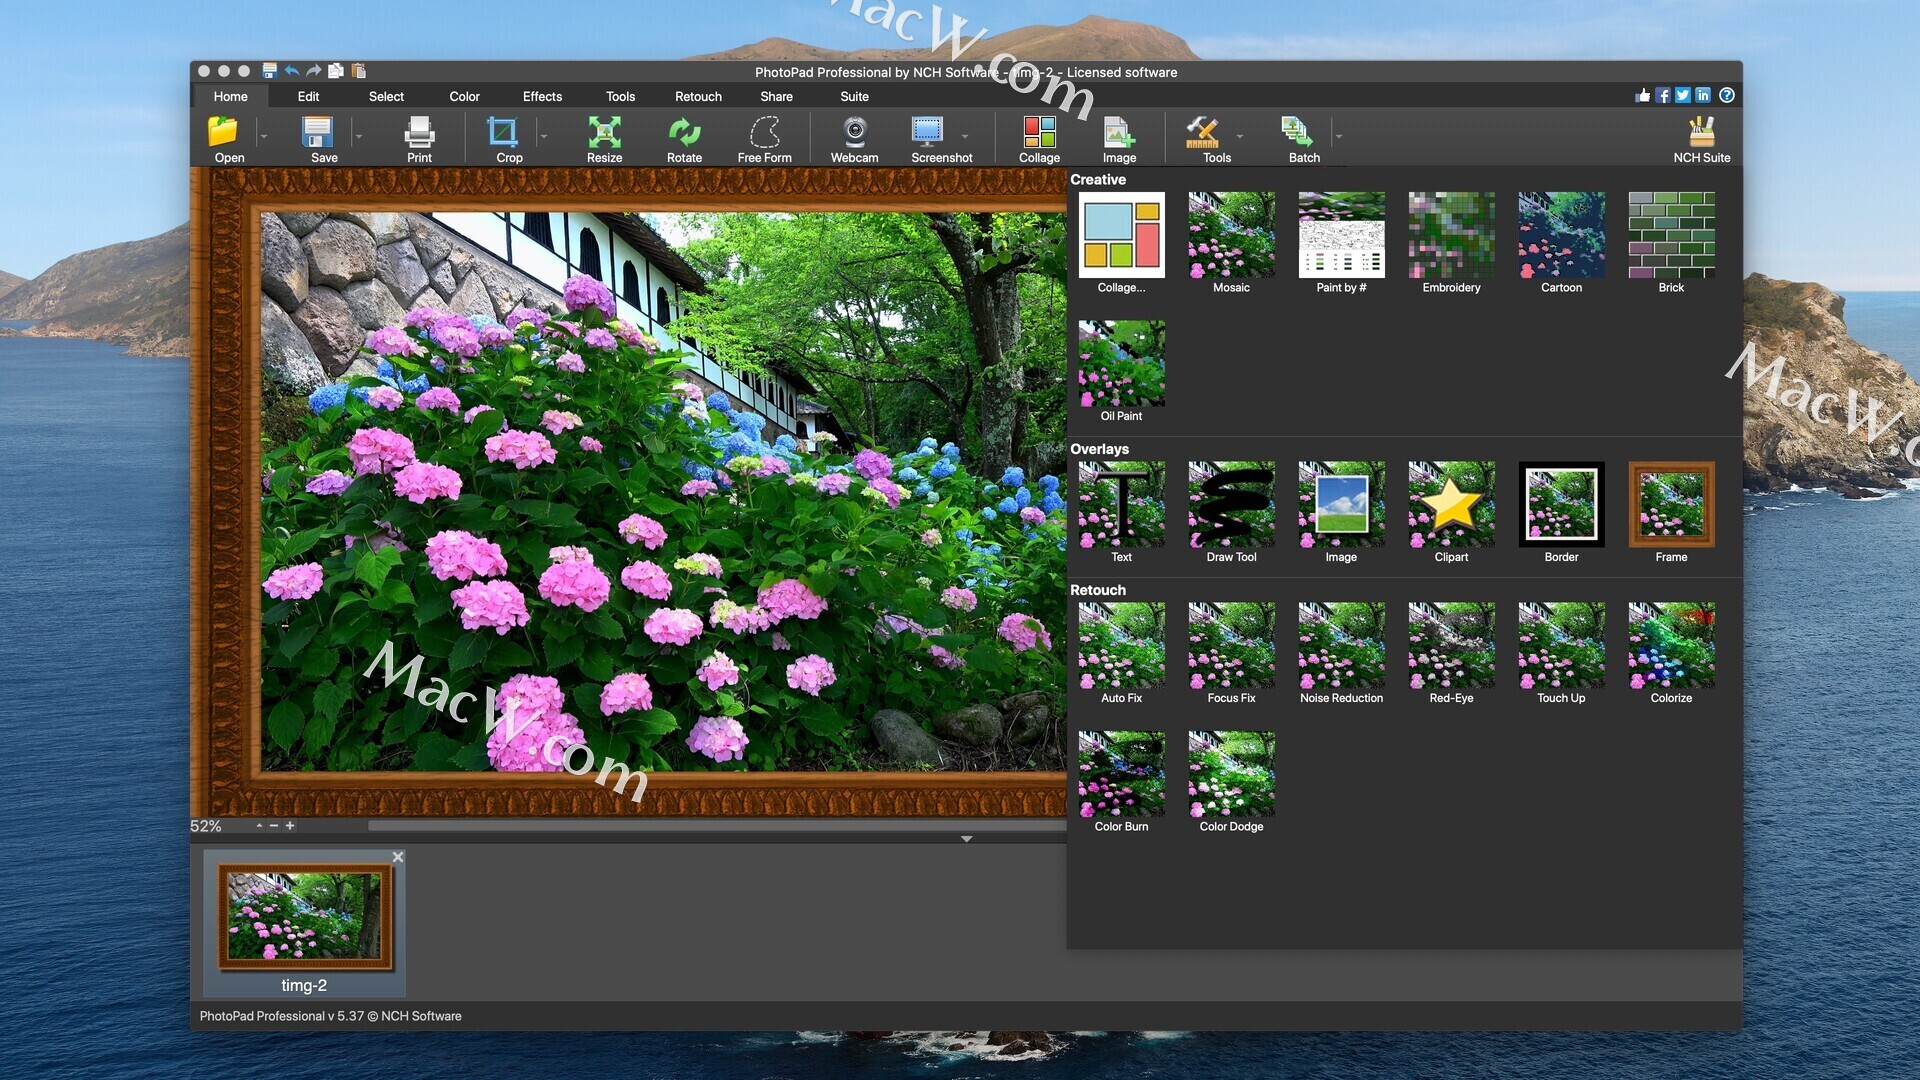Viewport: 1920px width, 1080px height.
Task: Open the NCH Suite toolbar button
Action: tap(1701, 133)
